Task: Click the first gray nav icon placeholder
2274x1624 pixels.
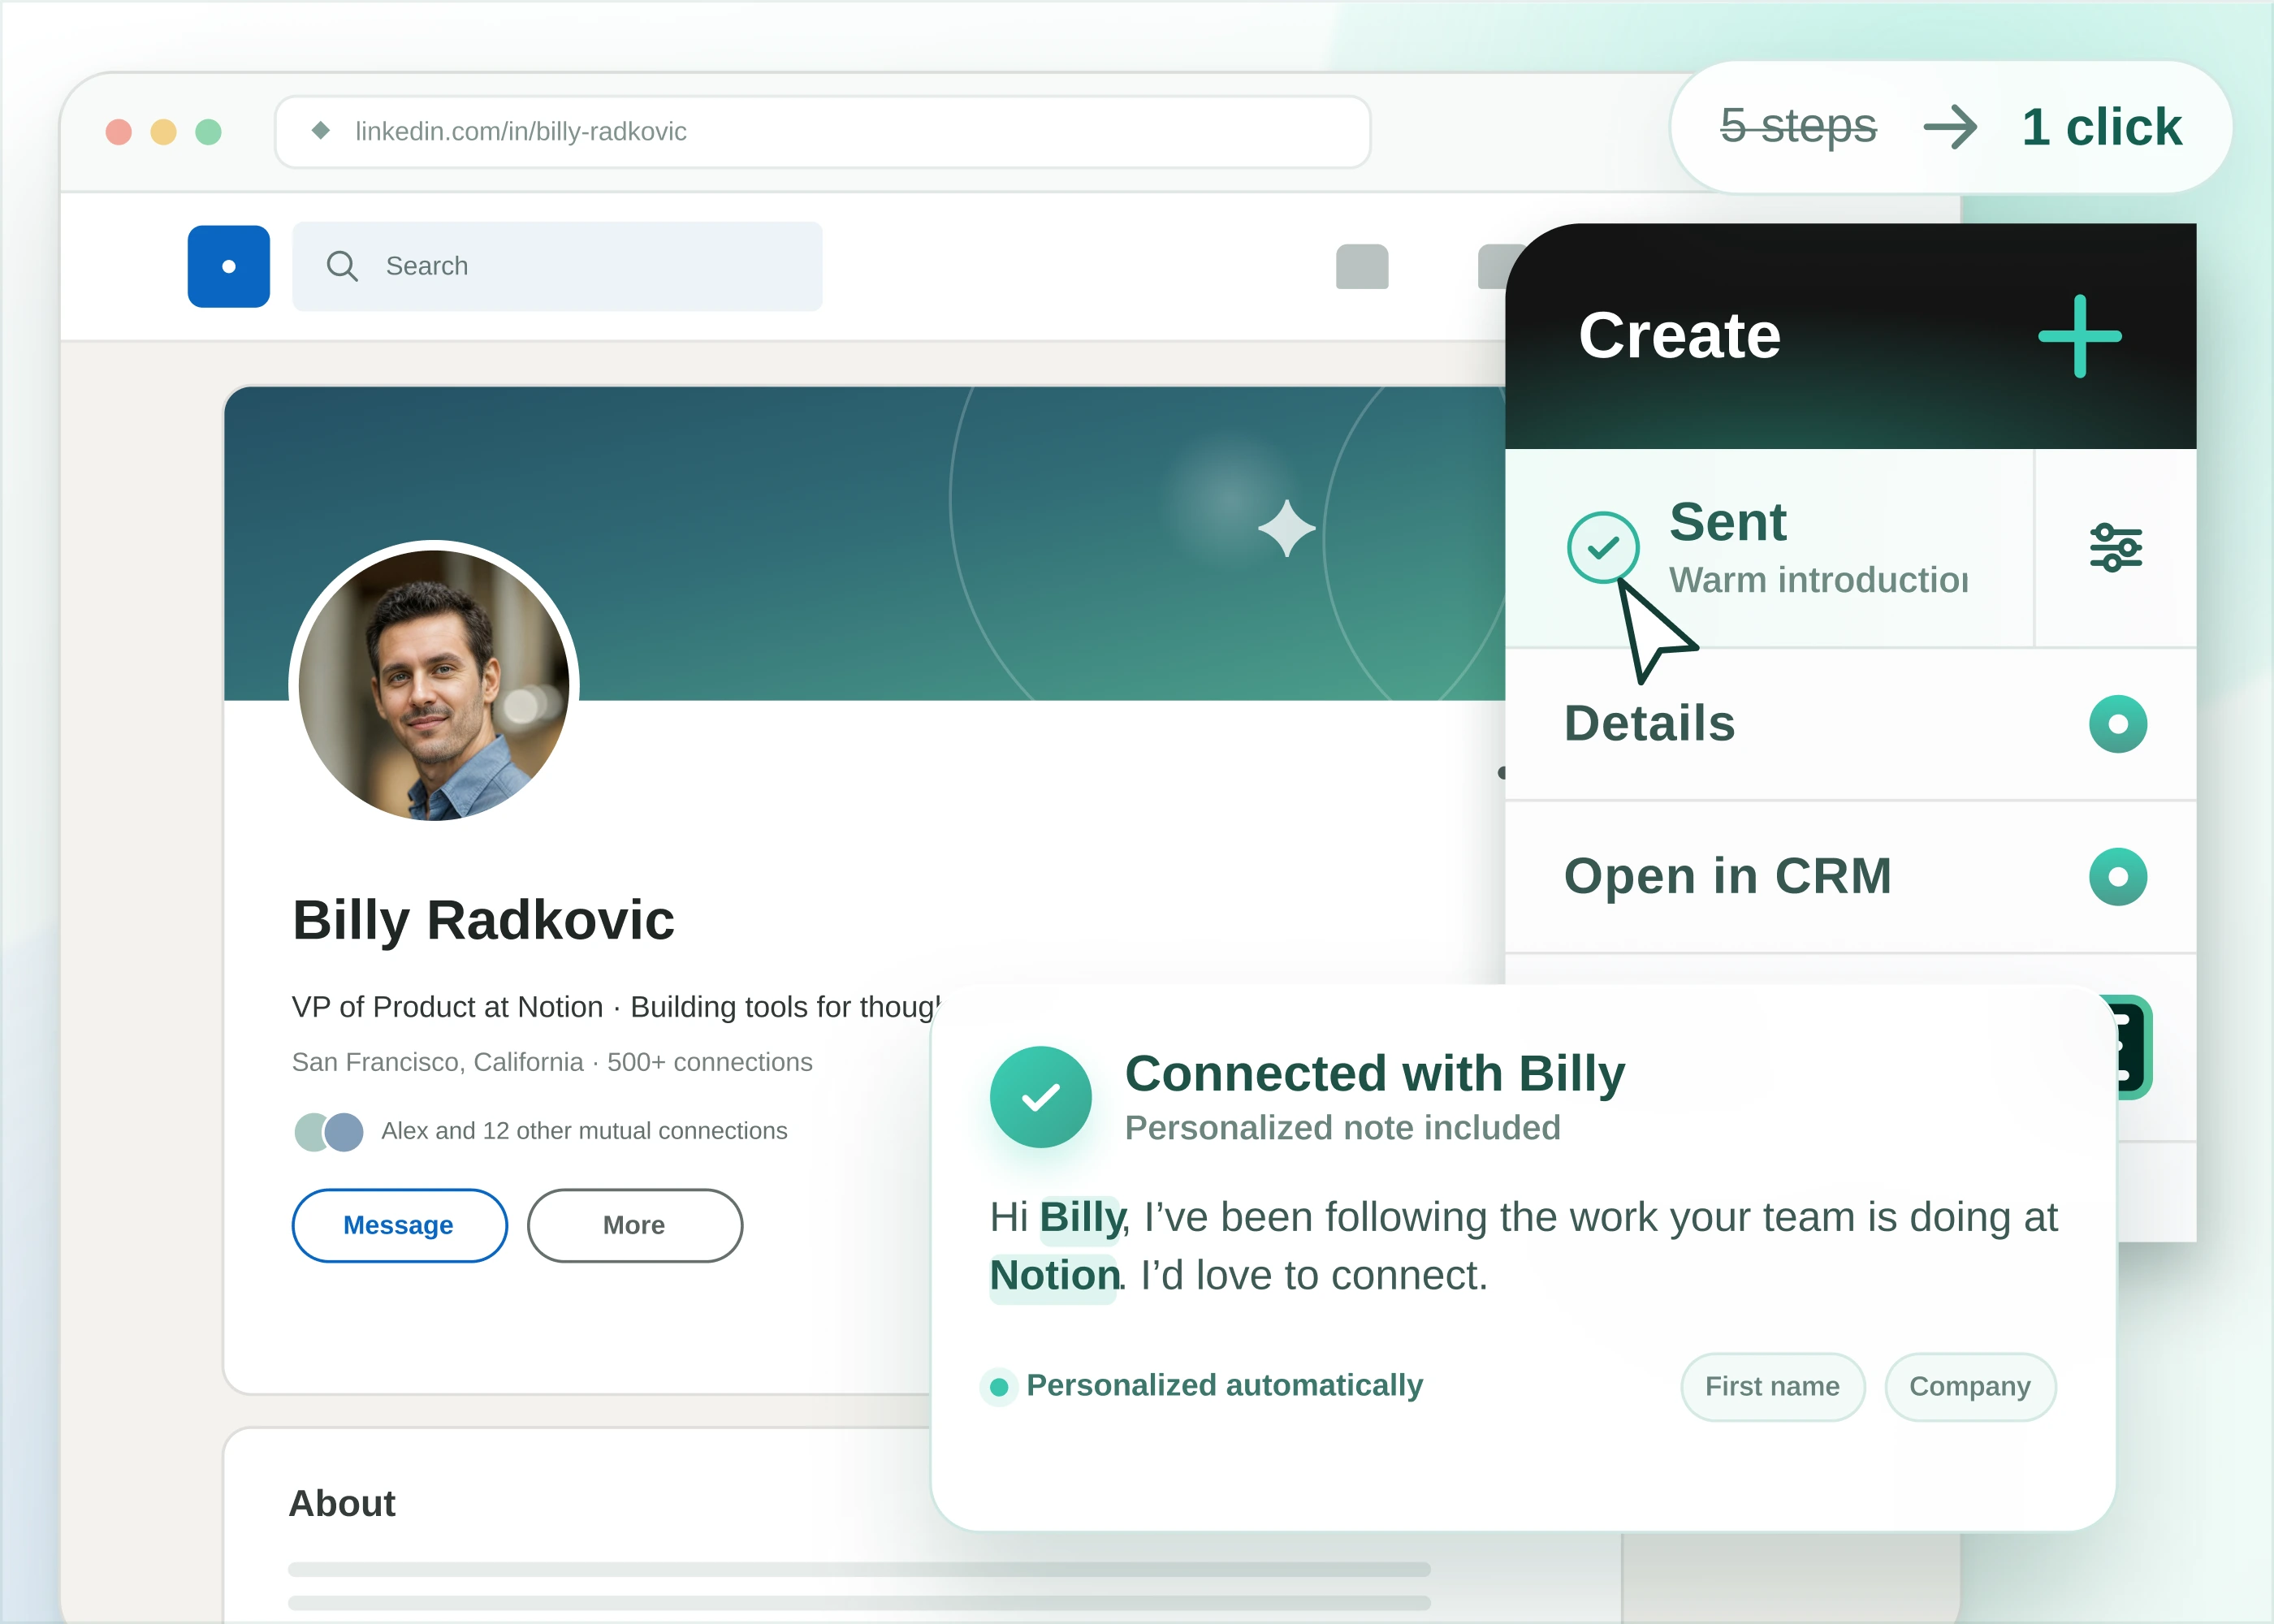Action: (x=1362, y=267)
